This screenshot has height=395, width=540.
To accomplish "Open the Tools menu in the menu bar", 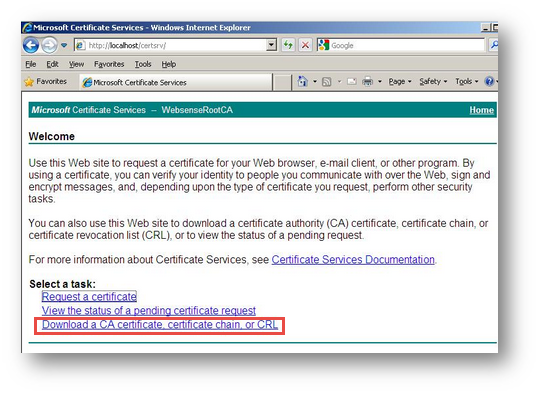I will [x=143, y=64].
